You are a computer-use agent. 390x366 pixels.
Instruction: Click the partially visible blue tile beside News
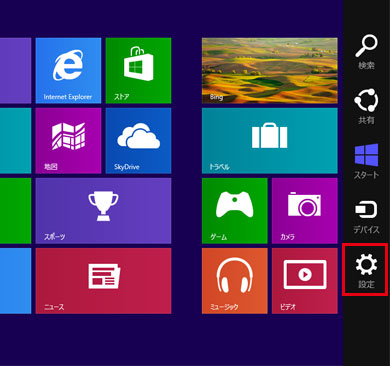(15, 281)
